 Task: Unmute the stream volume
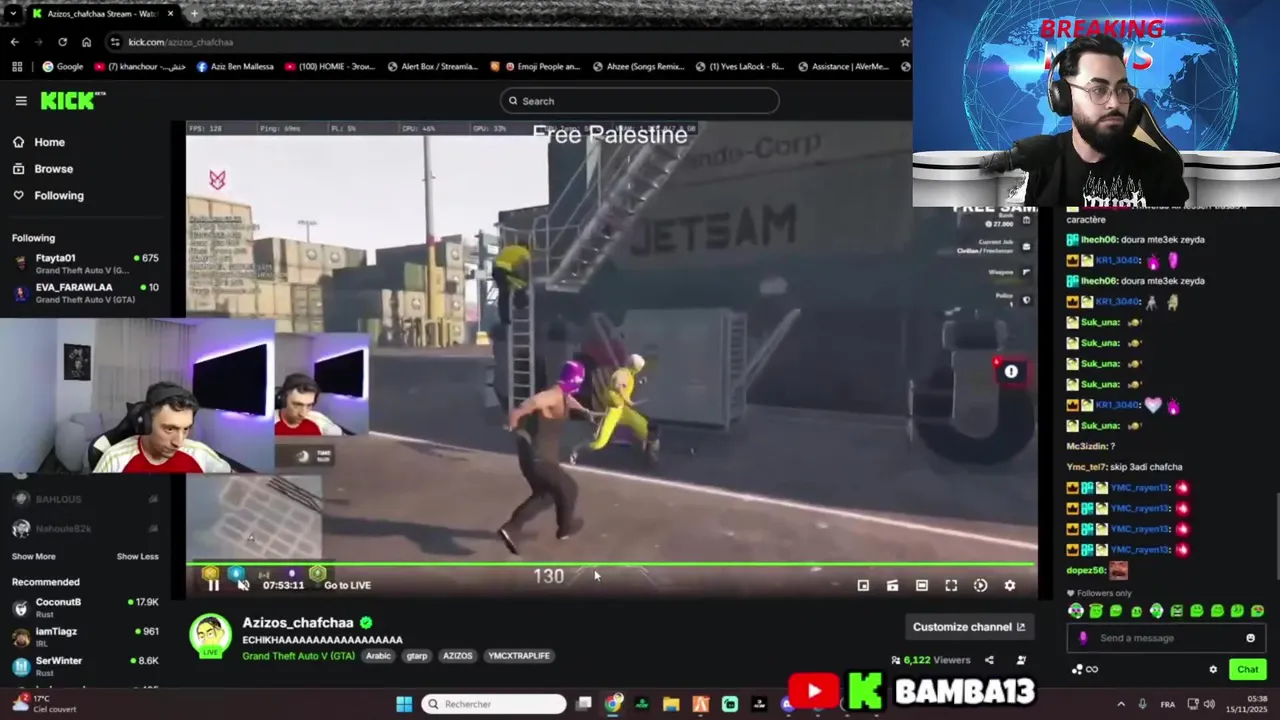tap(243, 585)
